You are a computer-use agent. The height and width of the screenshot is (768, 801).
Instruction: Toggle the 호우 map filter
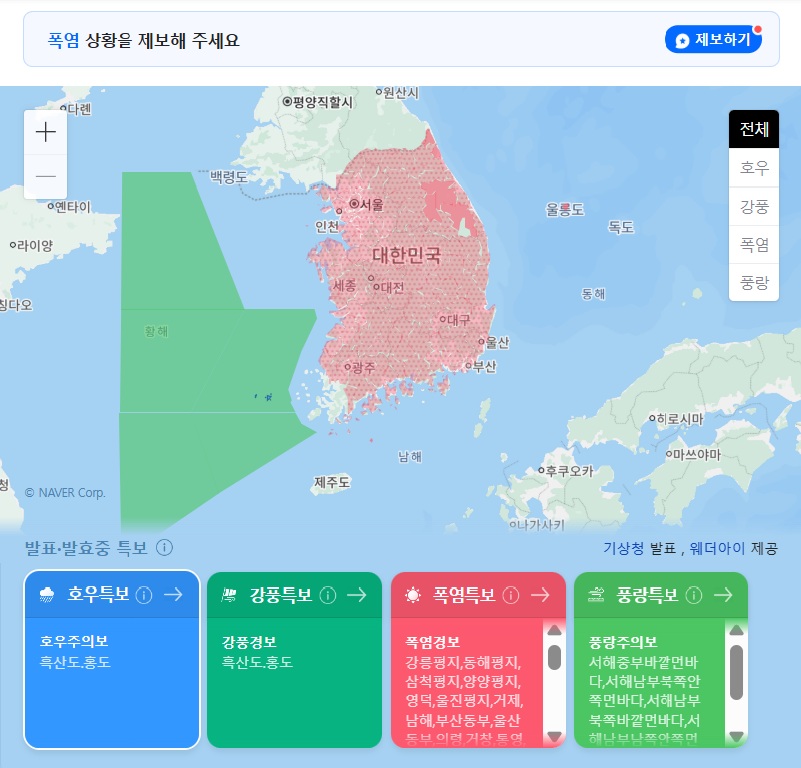tap(754, 167)
